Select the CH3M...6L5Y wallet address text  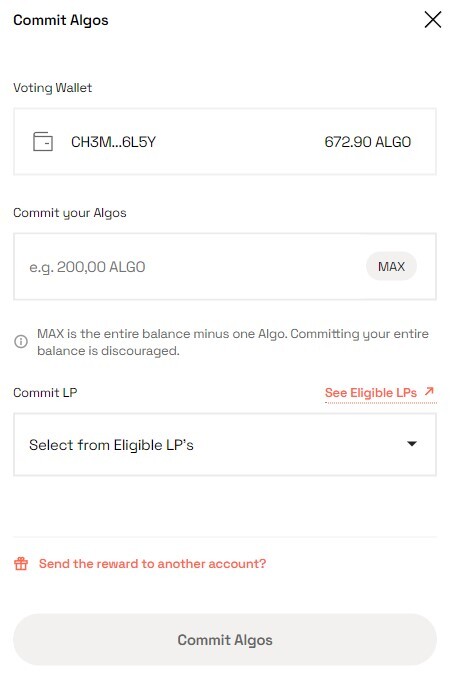click(x=114, y=142)
